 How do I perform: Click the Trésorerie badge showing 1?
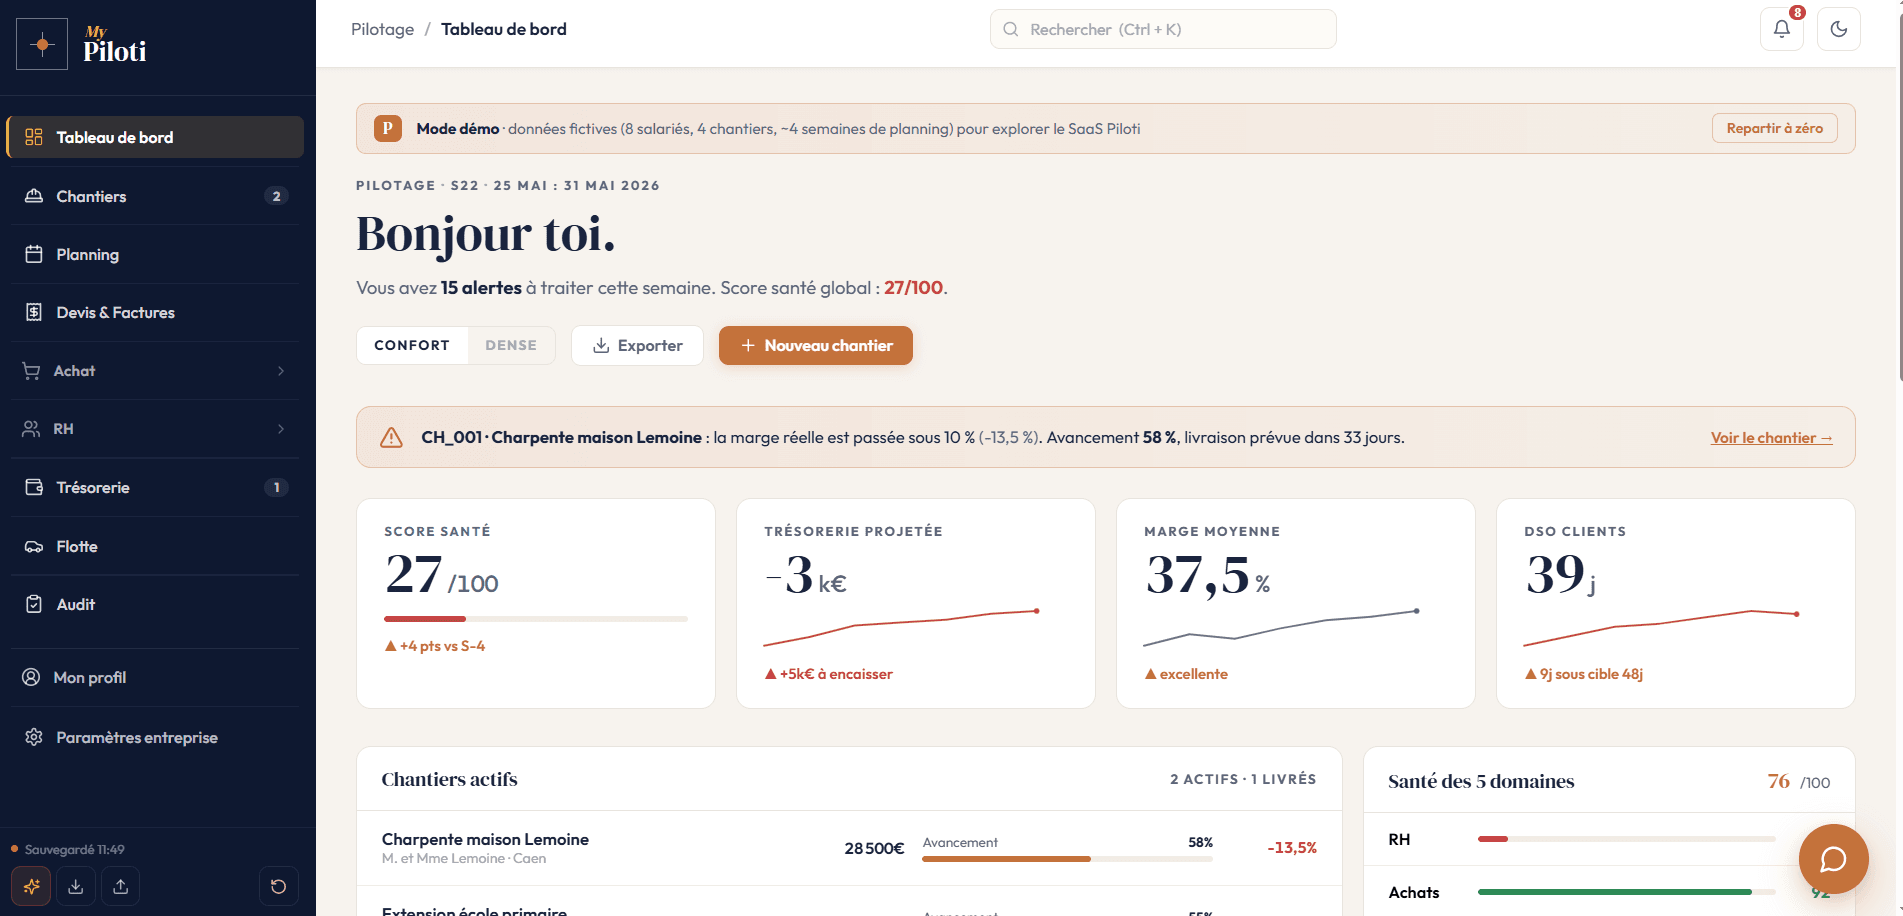tap(277, 487)
